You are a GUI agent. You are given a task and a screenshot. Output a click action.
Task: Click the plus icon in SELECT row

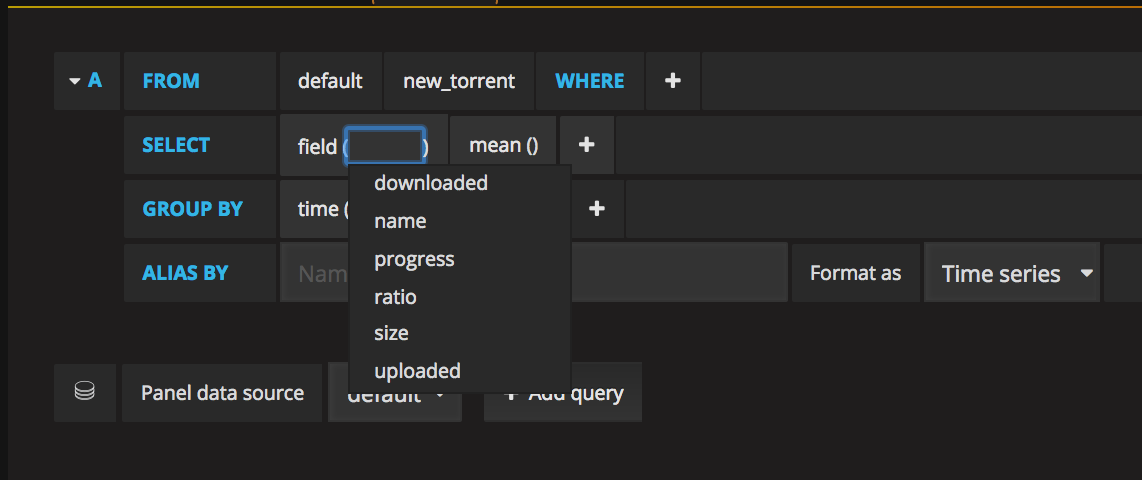coord(587,145)
